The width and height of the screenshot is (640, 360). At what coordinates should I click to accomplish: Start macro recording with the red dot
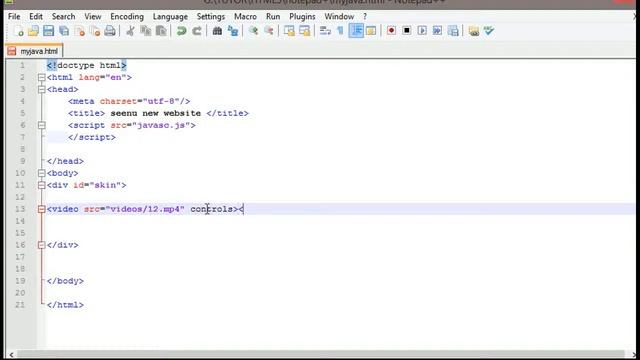point(391,31)
